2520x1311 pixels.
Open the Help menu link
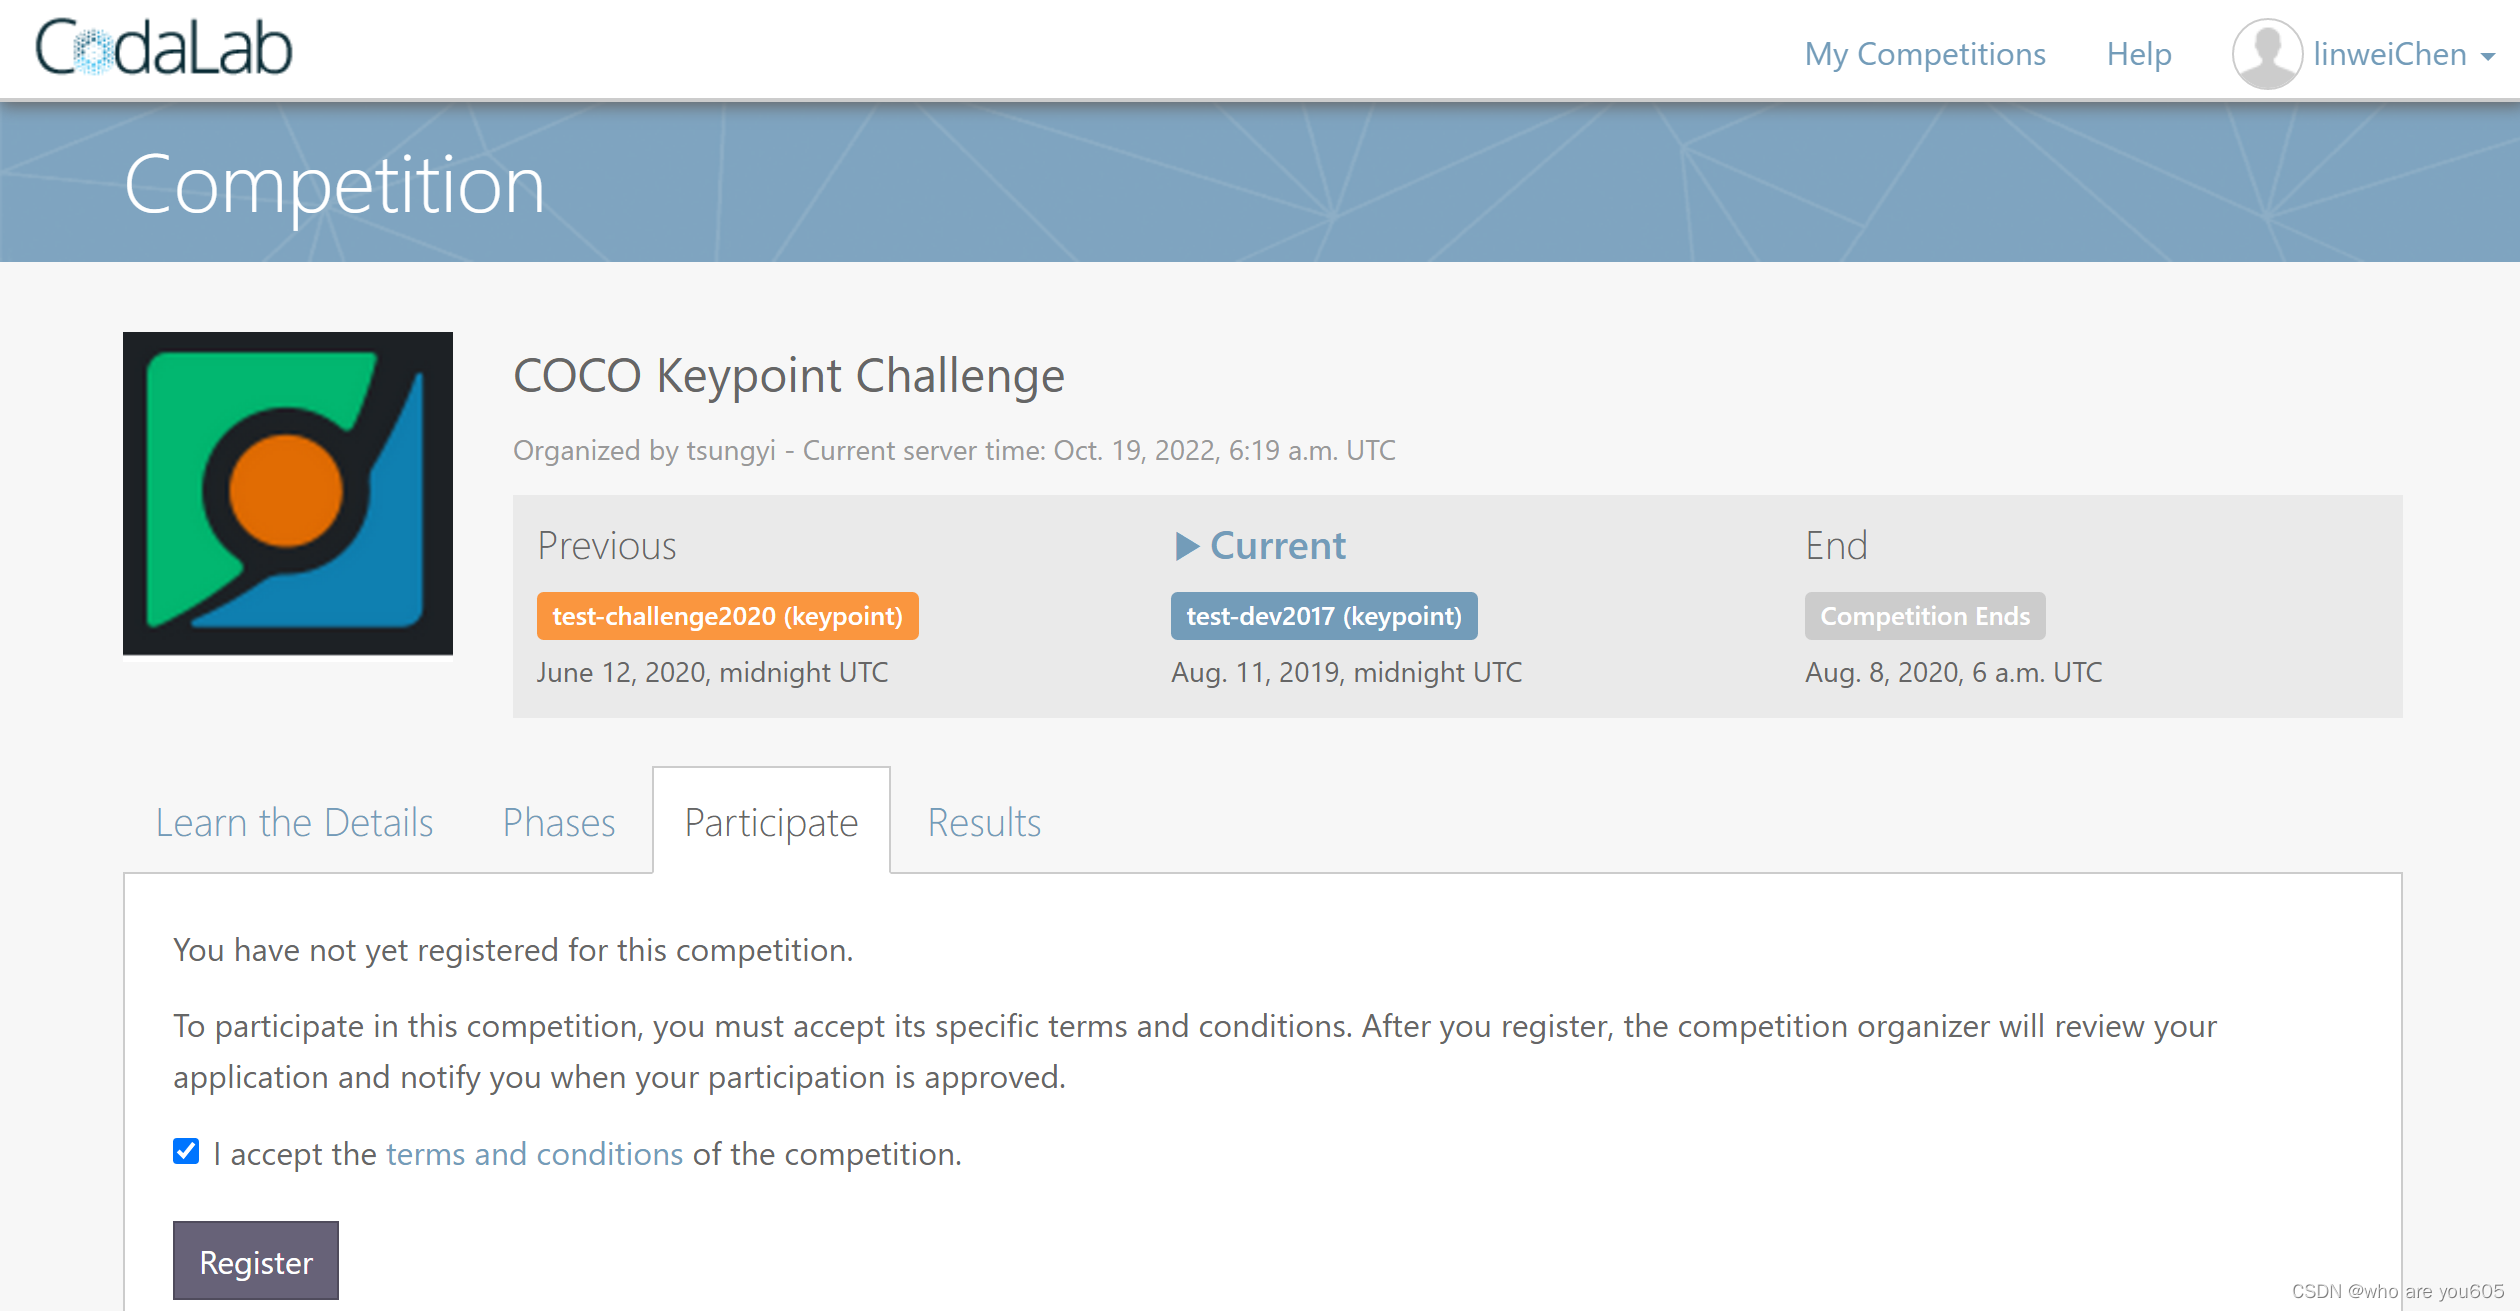pos(2139,54)
